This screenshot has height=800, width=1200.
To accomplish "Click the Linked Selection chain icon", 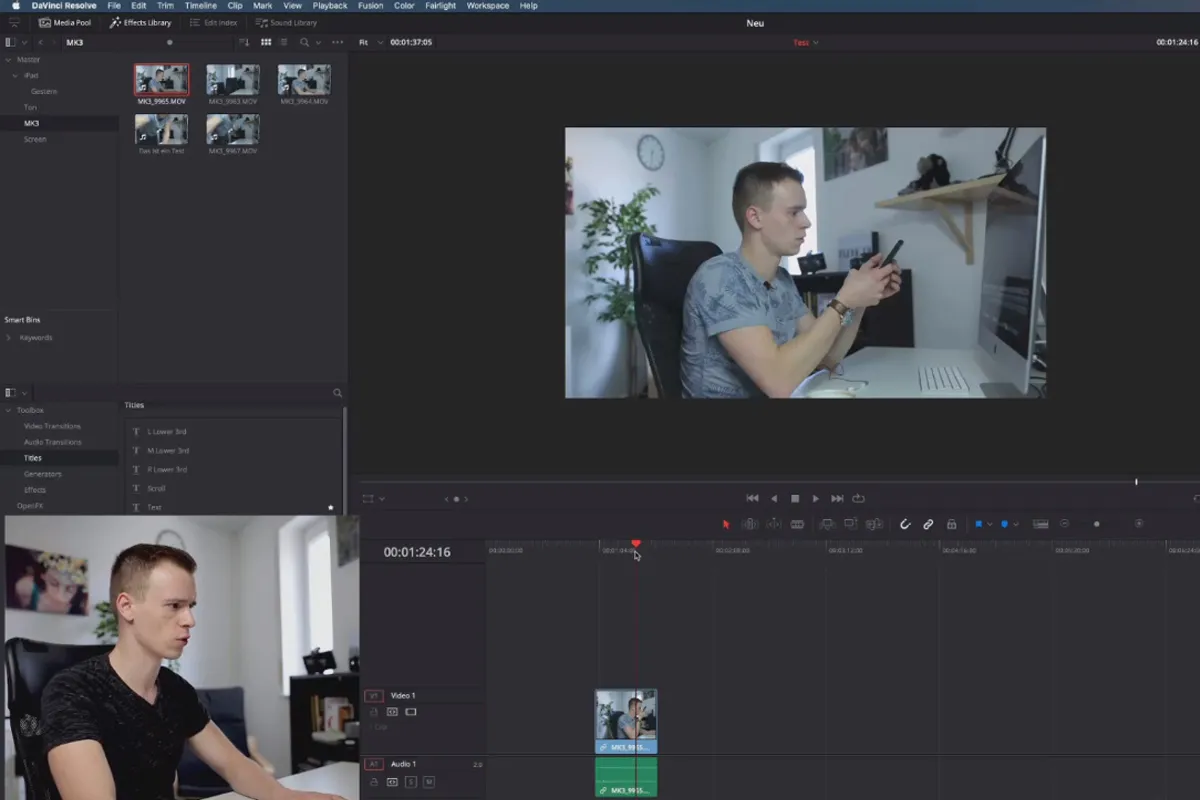I will pos(928,524).
